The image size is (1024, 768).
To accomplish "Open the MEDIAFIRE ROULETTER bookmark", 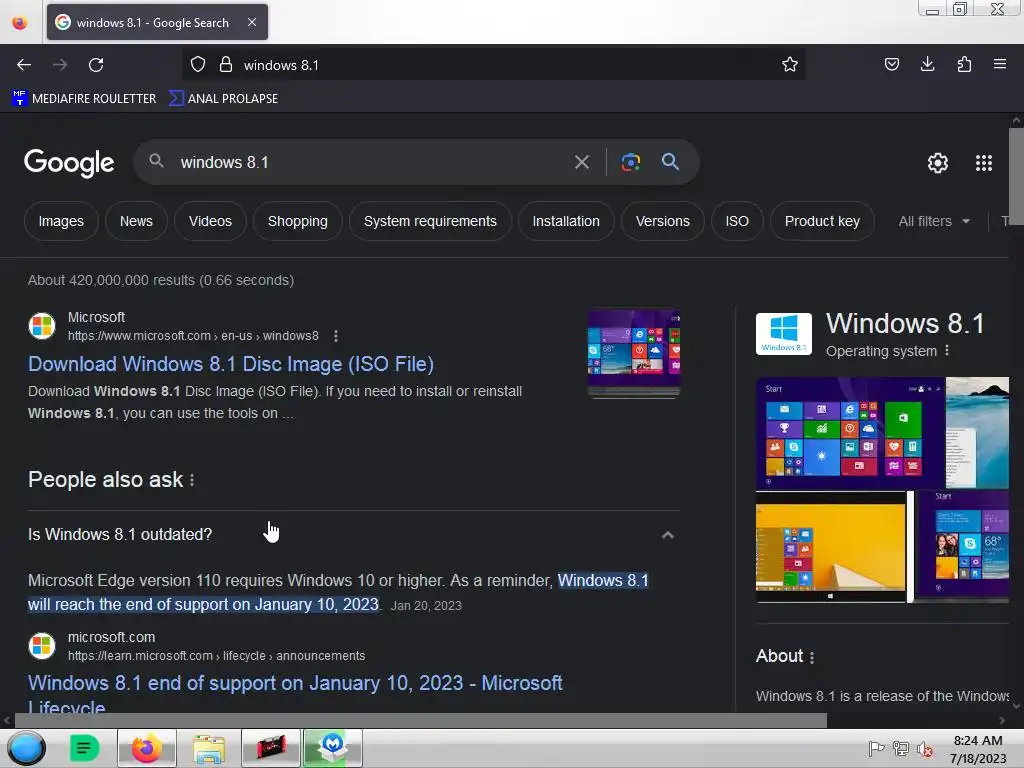I will click(84, 99).
